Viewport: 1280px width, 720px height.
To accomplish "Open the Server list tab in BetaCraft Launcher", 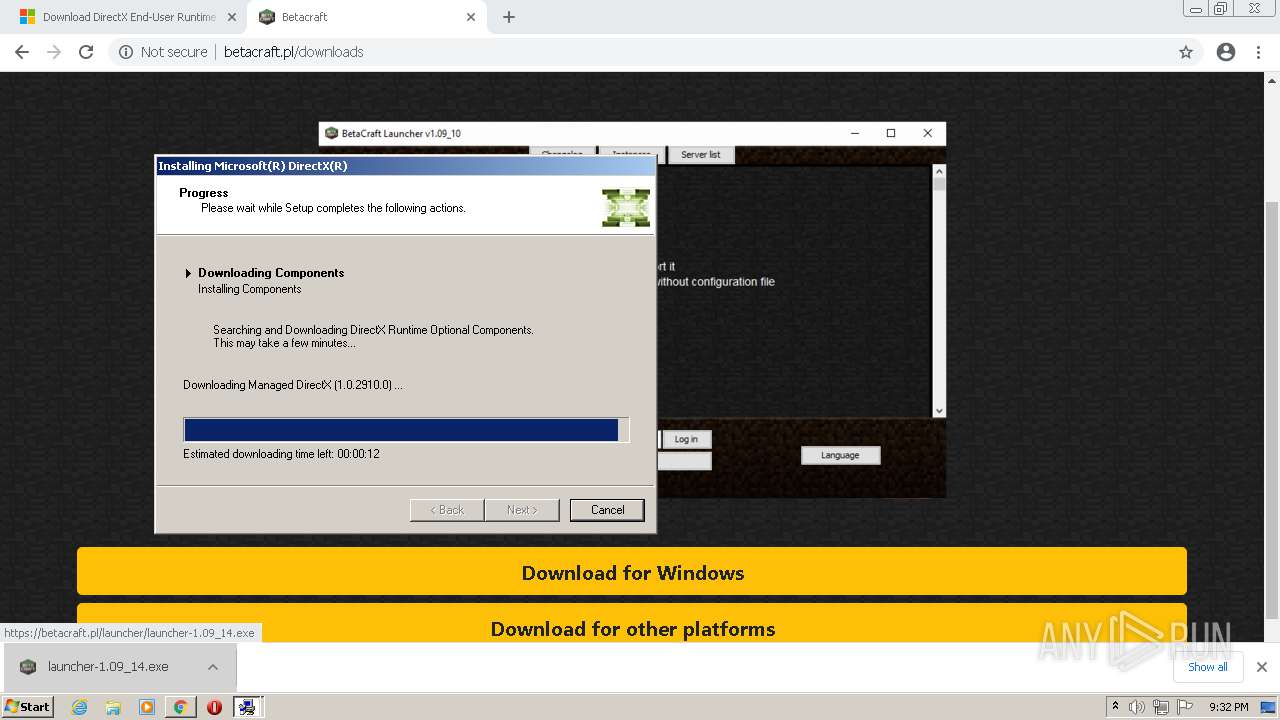I will [700, 155].
